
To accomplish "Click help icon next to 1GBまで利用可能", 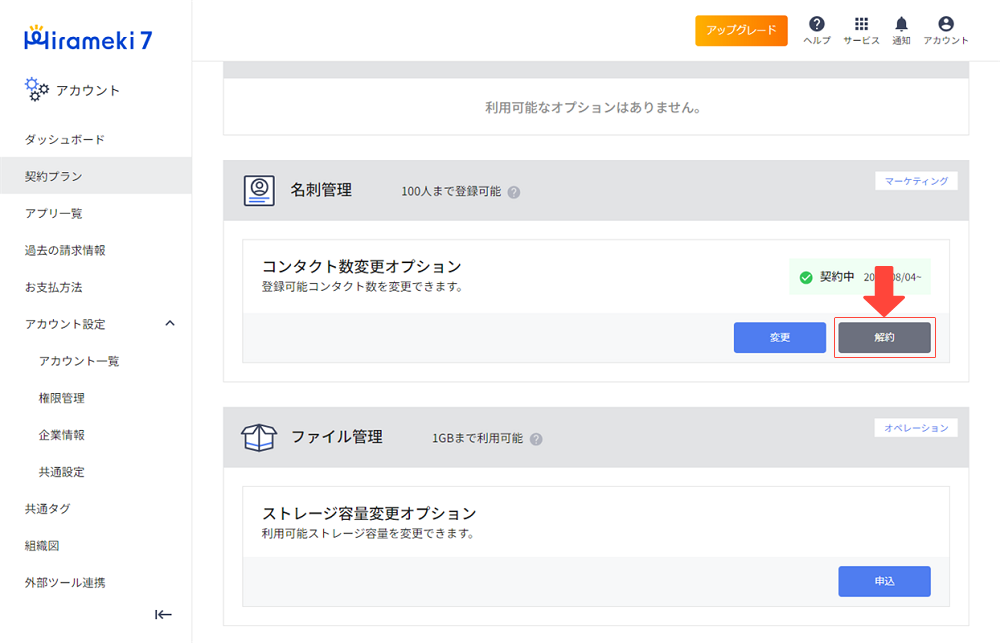I will click(x=536, y=439).
